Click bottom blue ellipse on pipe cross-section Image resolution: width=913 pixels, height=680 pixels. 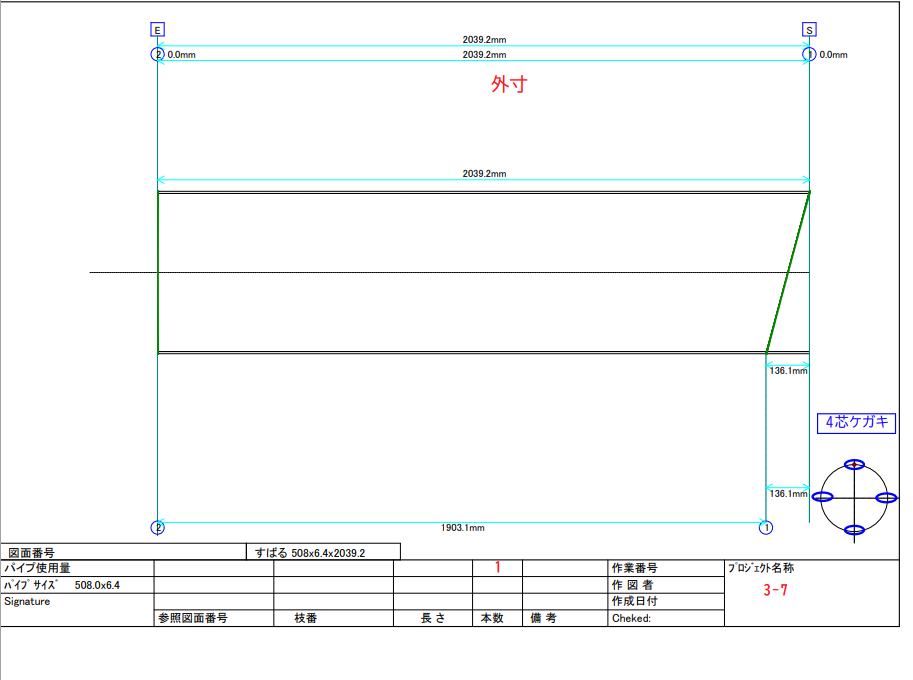[x=853, y=530]
